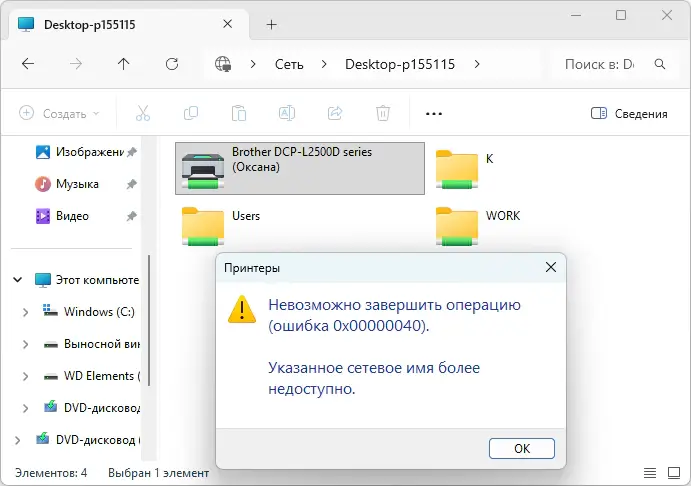The width and height of the screenshot is (691, 486).
Task: Click the Share toolbar icon
Action: pos(335,113)
